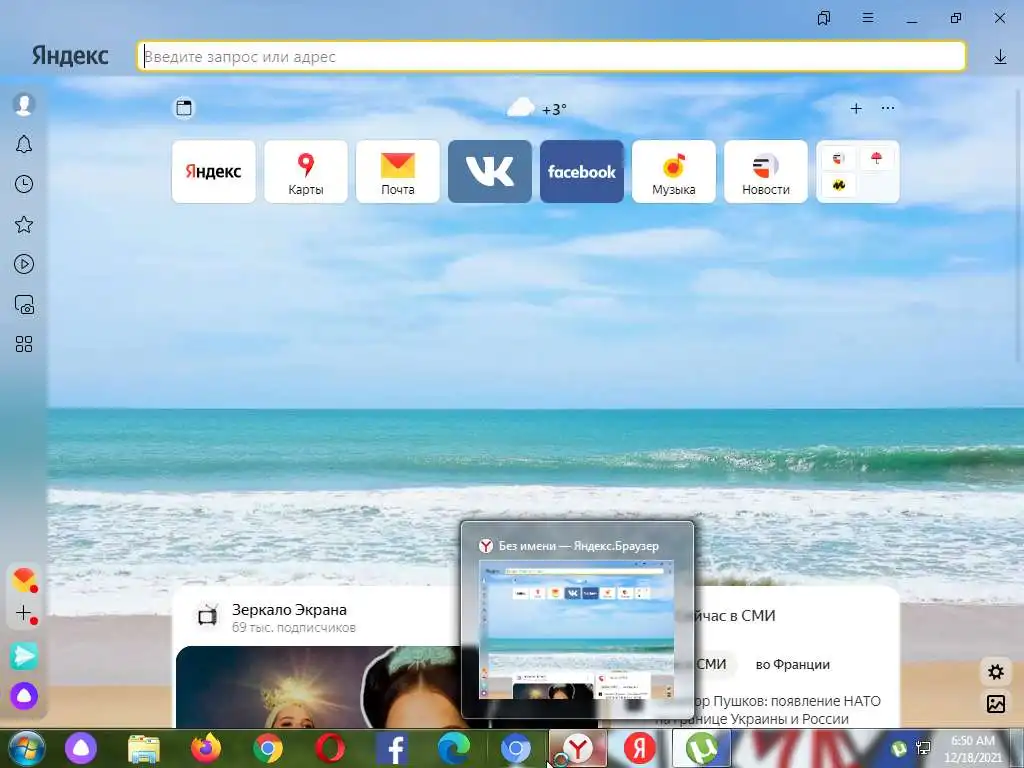Launch Alice assistant in browser sidebar

[24, 696]
